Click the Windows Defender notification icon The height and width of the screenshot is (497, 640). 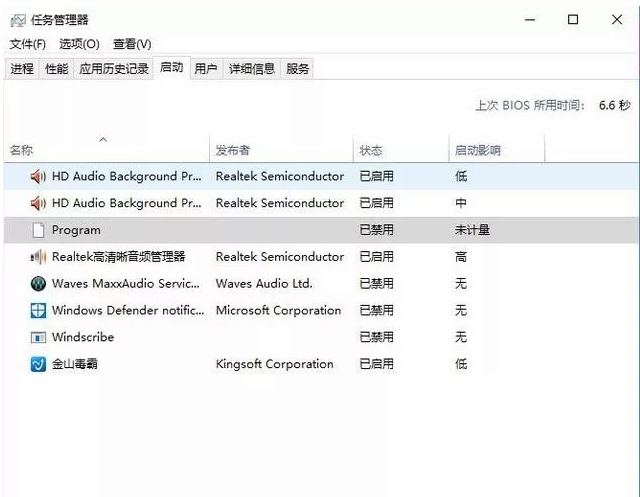point(39,311)
